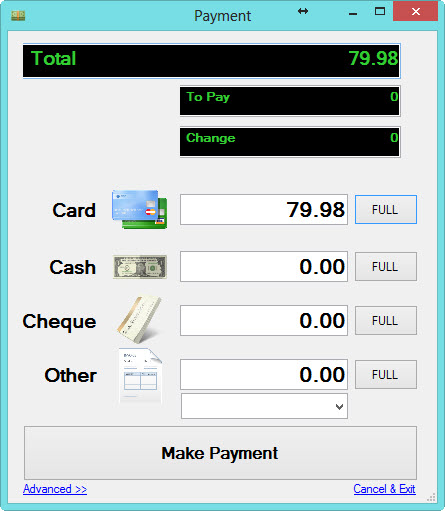Screen dimensions: 445x511
Task: Focus the Cash amount input field
Action: [264, 267]
